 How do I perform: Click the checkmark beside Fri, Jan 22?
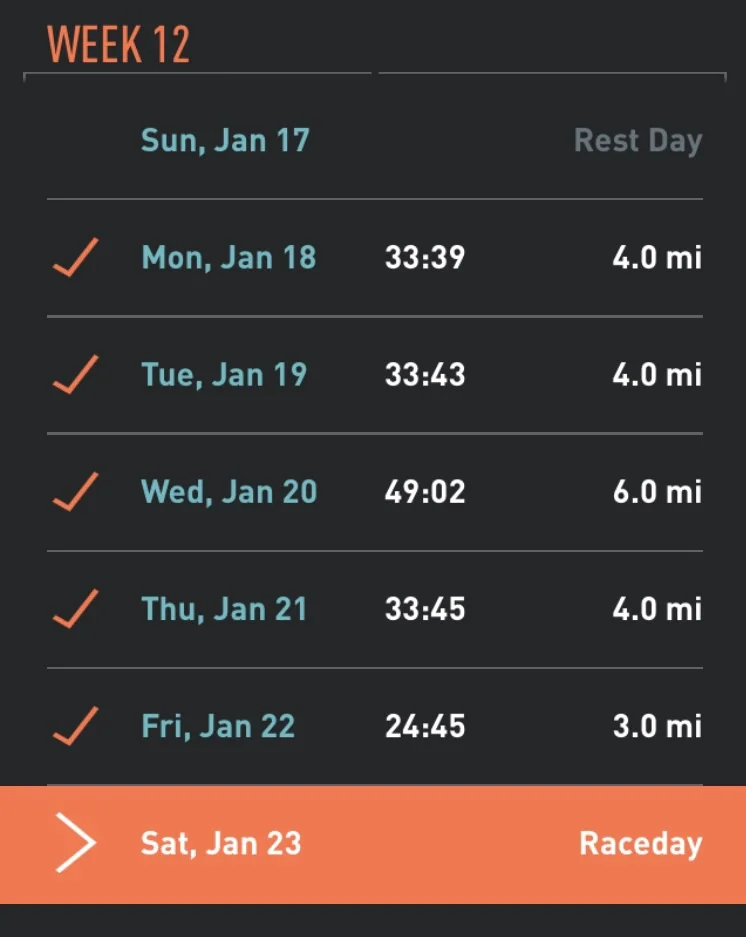(75, 726)
